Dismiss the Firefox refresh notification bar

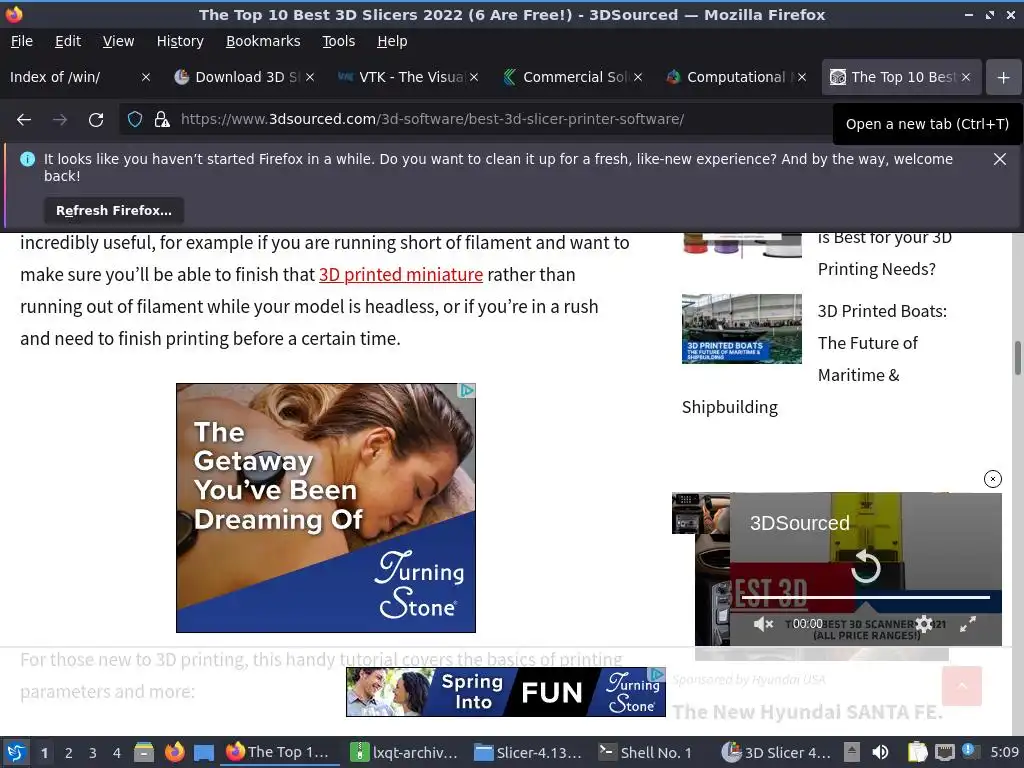pyautogui.click(x=999, y=159)
